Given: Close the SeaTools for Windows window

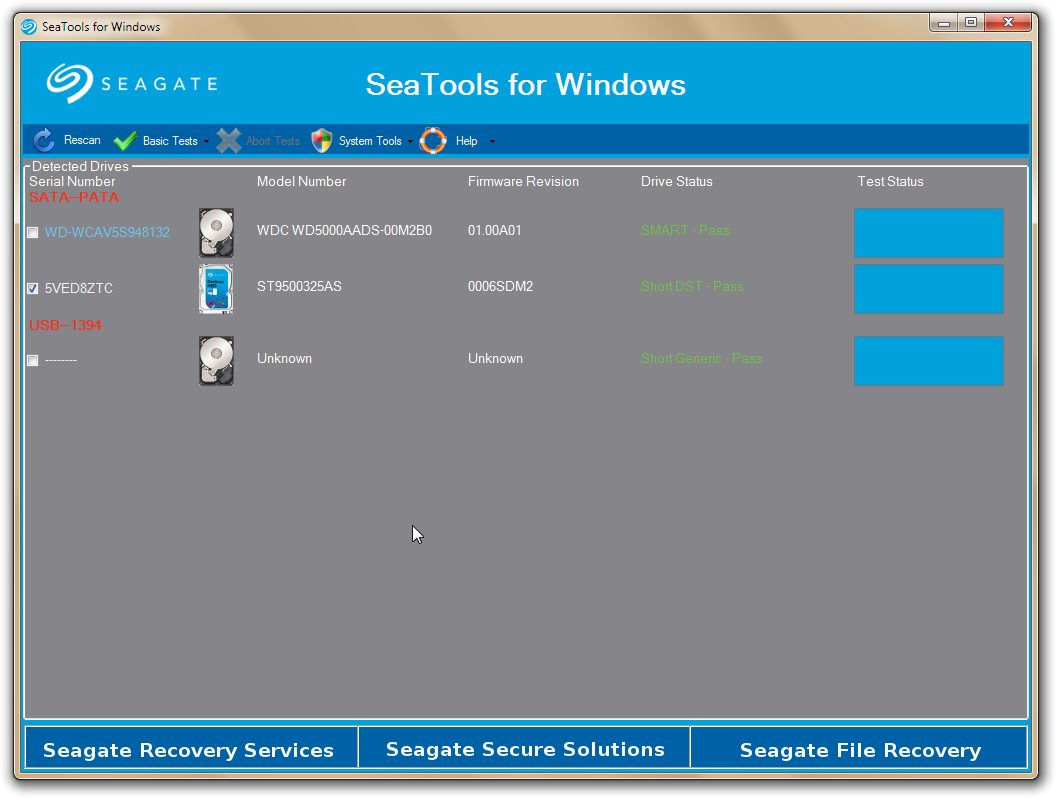Looking at the screenshot, I should (x=1008, y=23).
